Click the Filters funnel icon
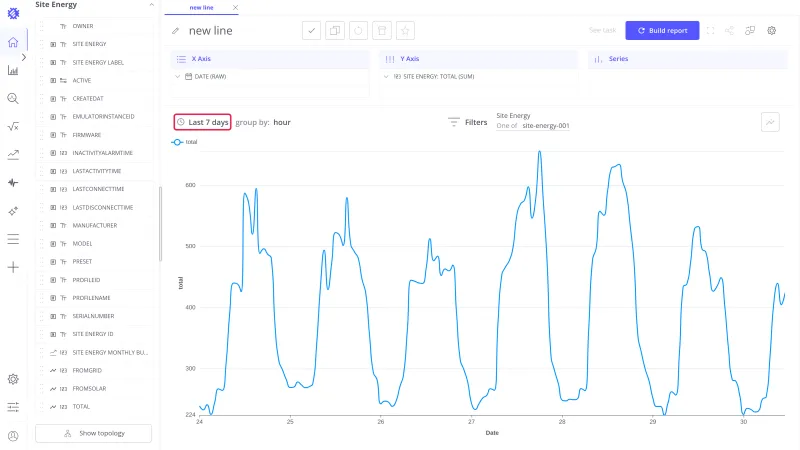This screenshot has width=800, height=450. pos(454,122)
